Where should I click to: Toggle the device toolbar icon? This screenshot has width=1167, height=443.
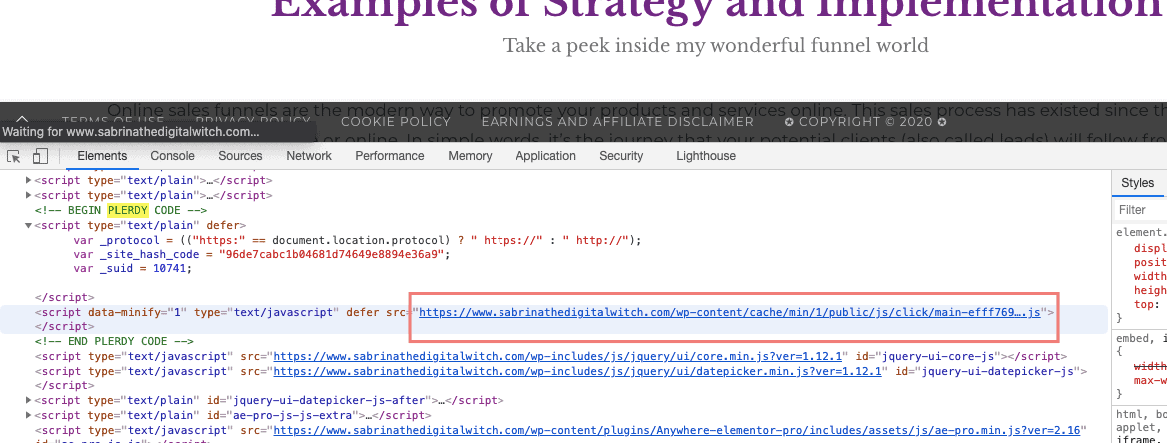pos(40,156)
